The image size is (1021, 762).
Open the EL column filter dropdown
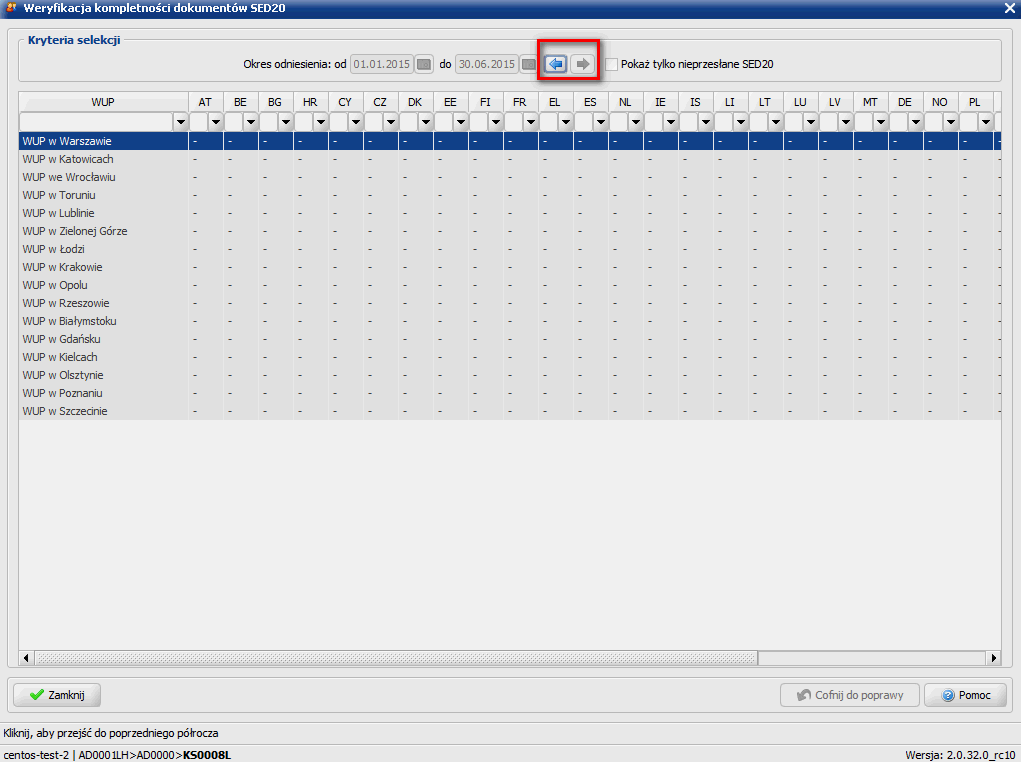click(x=566, y=122)
